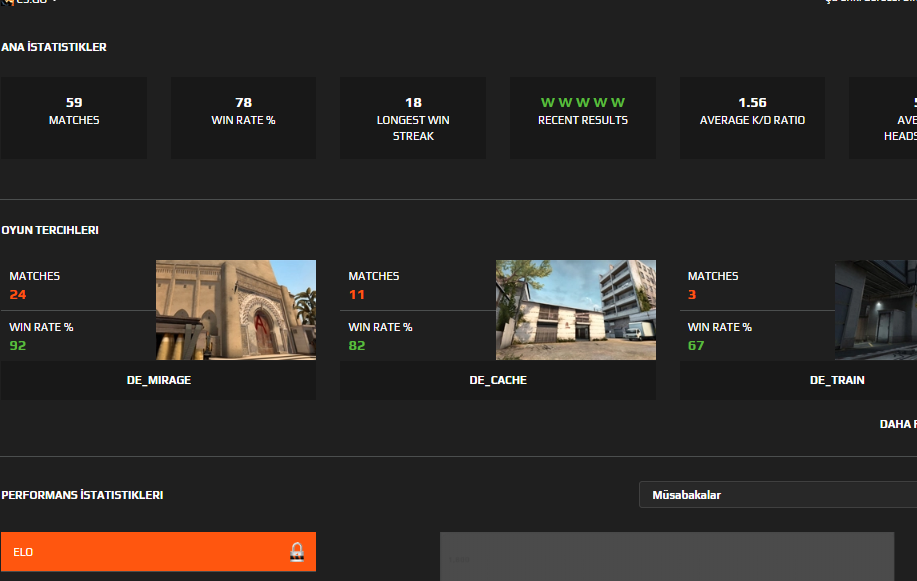
Task: Click the Recent Results W W W W W card
Action: click(x=582, y=118)
